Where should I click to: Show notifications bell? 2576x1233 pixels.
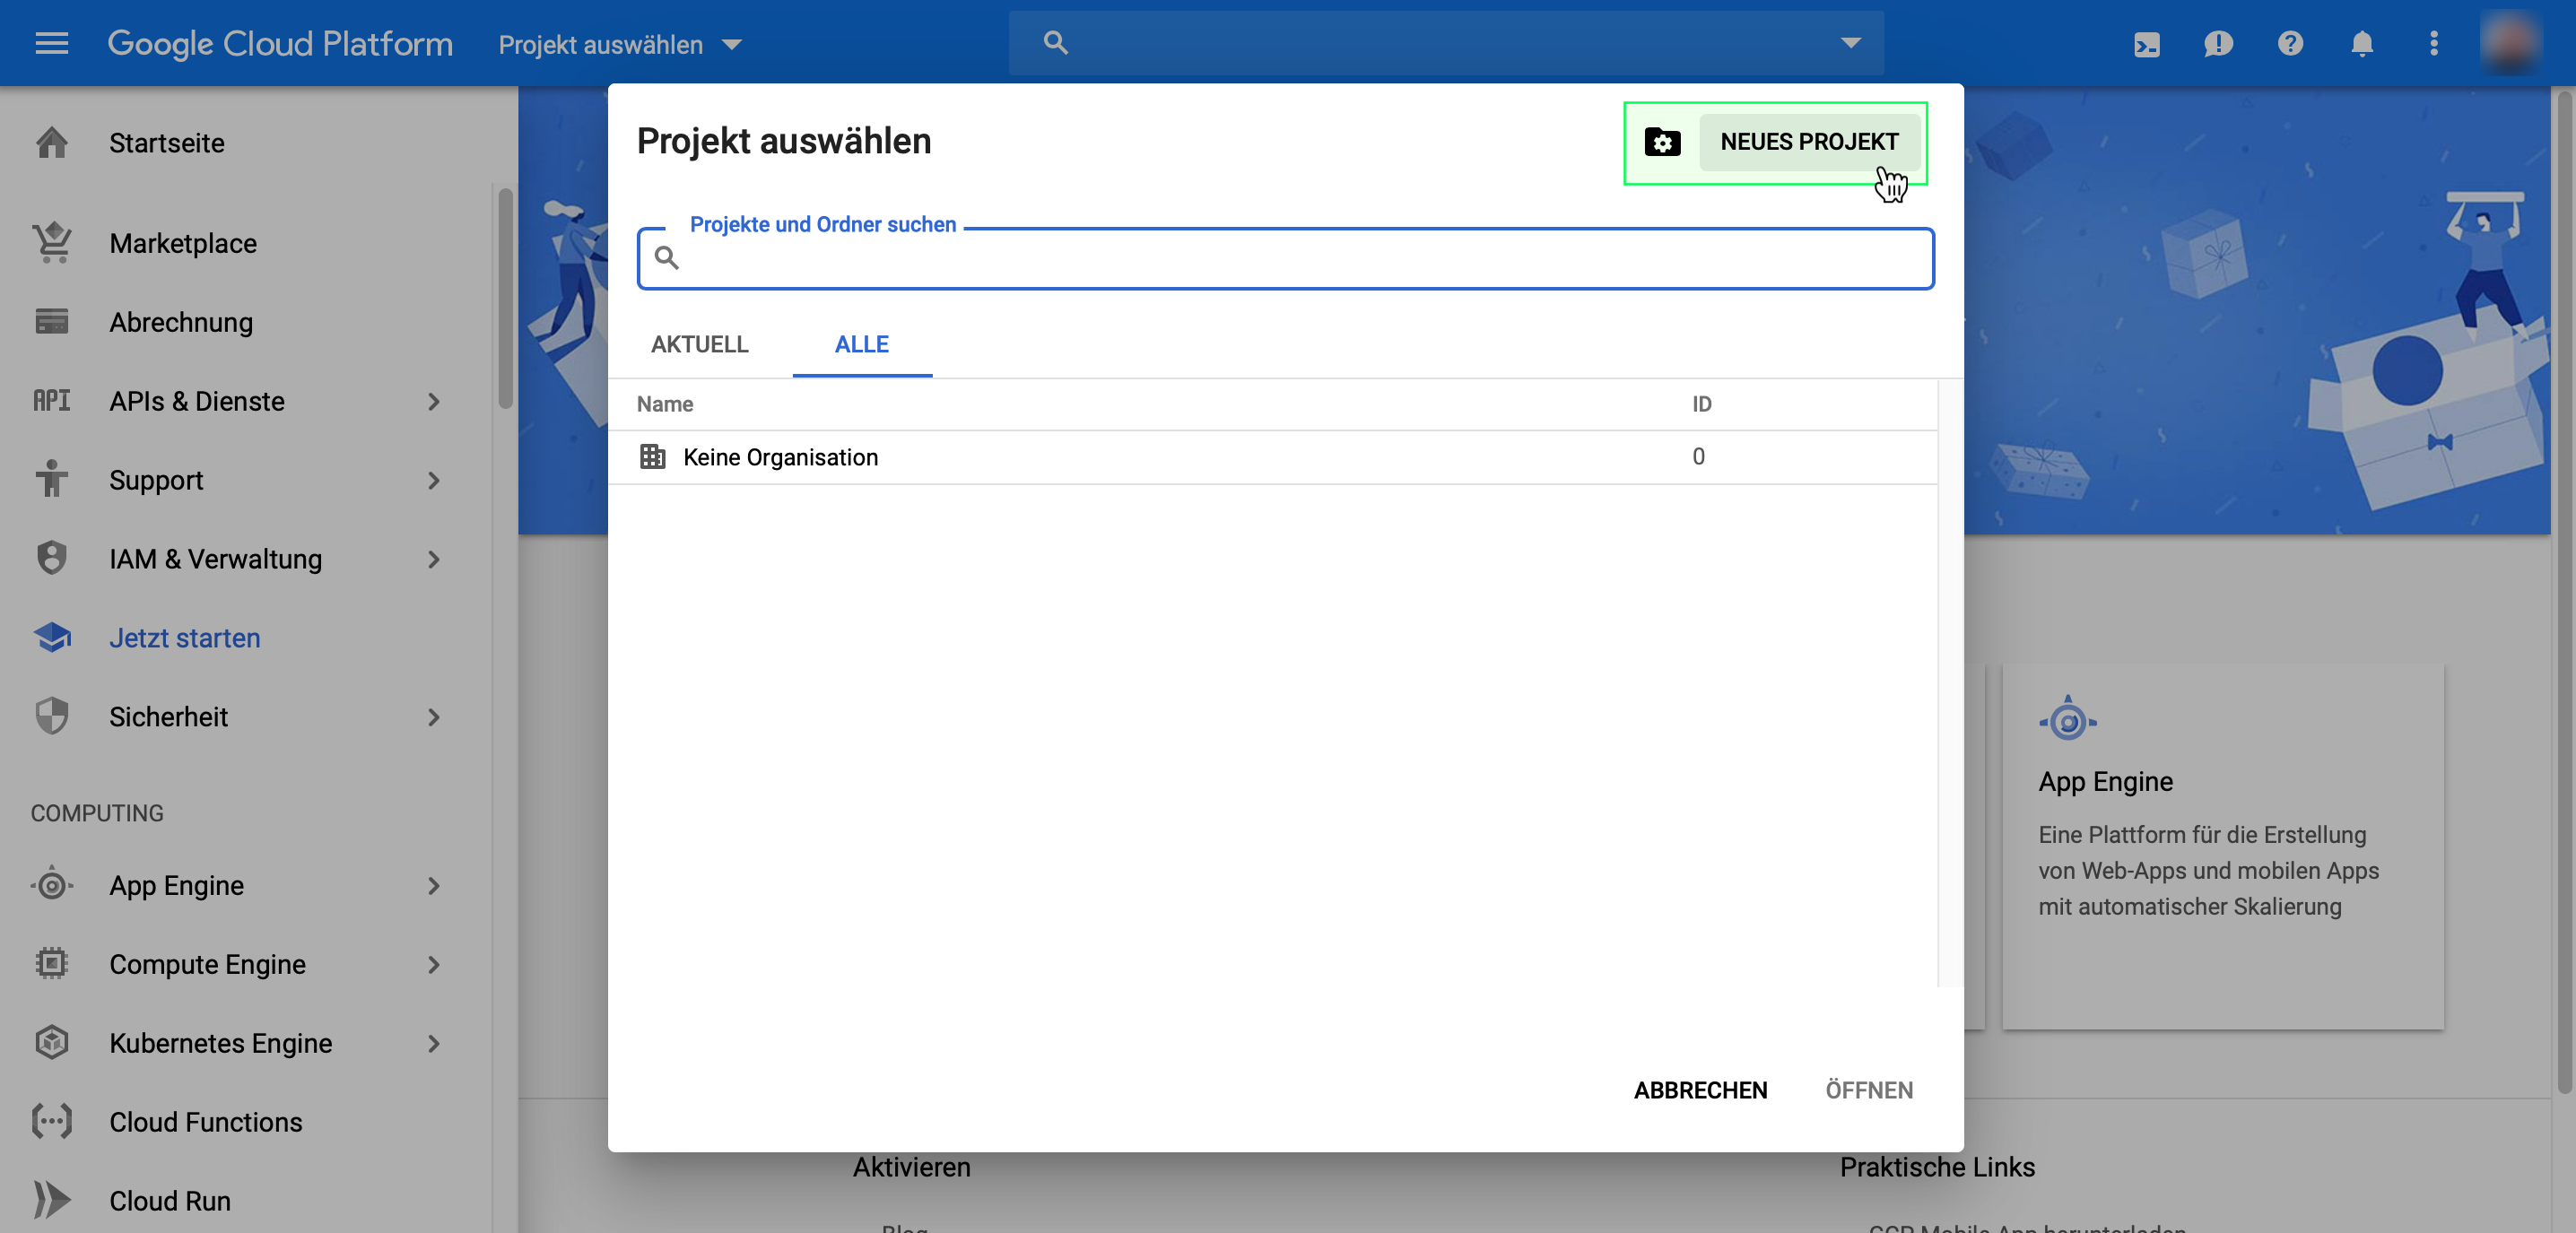[x=2362, y=44]
